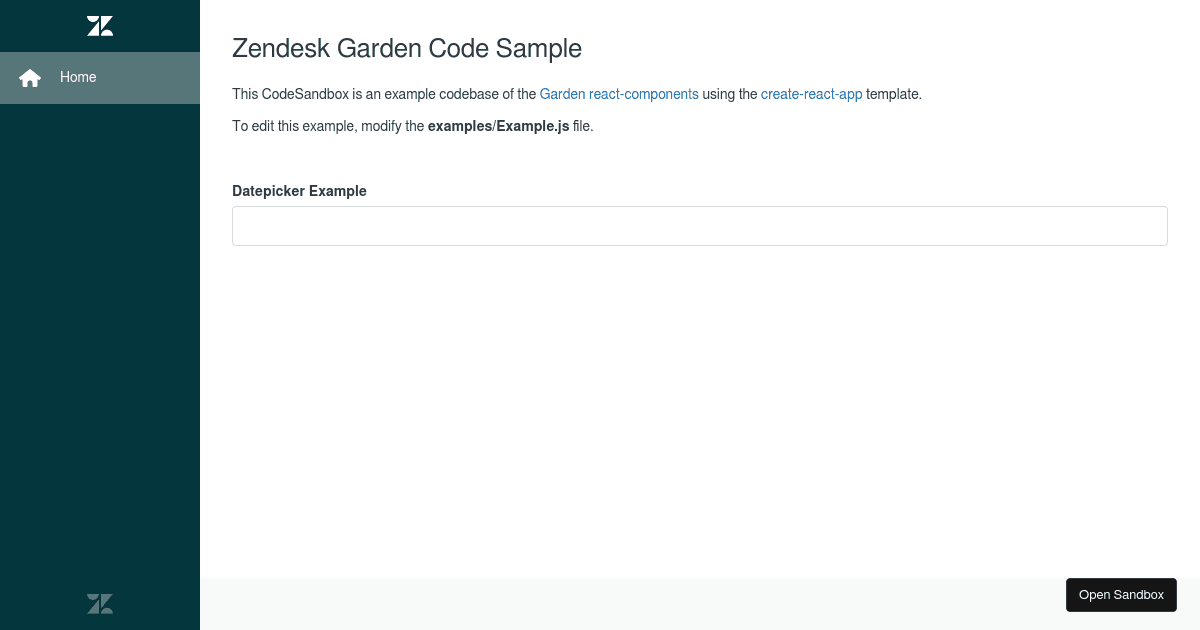Click the Datepicker Example heading
Viewport: 1200px width, 630px height.
[x=299, y=190]
